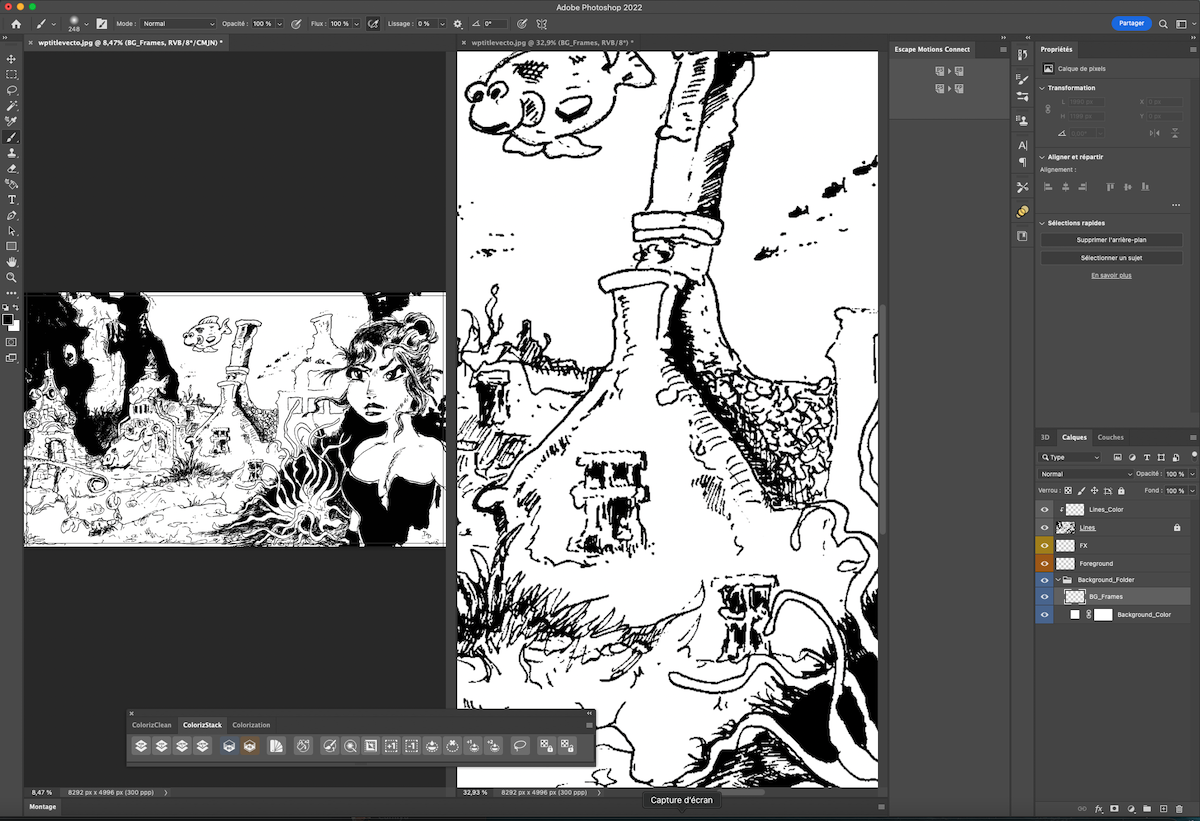Click the Partager button

coord(1131,23)
